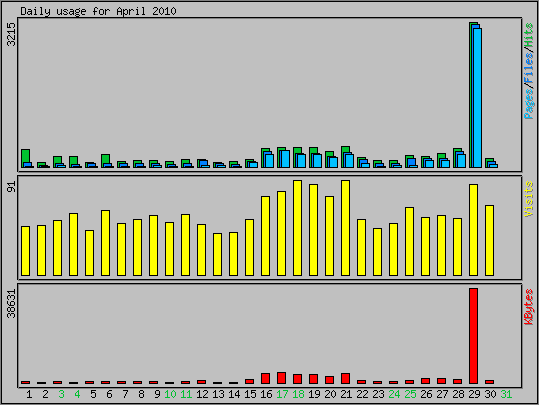Click the yellow Visits bar for day 18
Viewport: 539px width, 405px height.
click(297, 228)
